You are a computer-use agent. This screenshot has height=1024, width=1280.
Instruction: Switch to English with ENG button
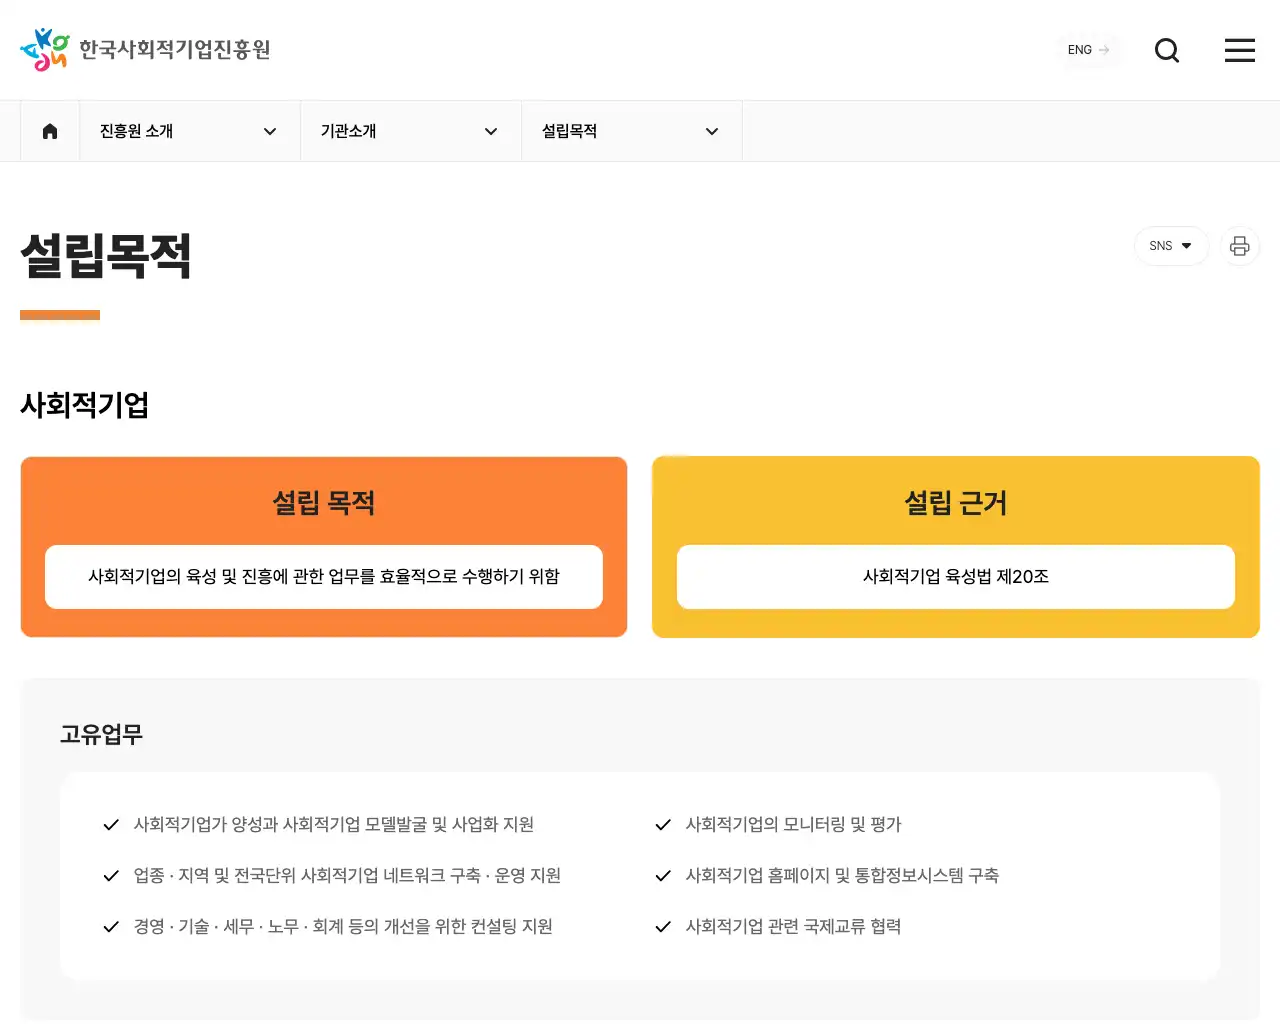point(1089,50)
